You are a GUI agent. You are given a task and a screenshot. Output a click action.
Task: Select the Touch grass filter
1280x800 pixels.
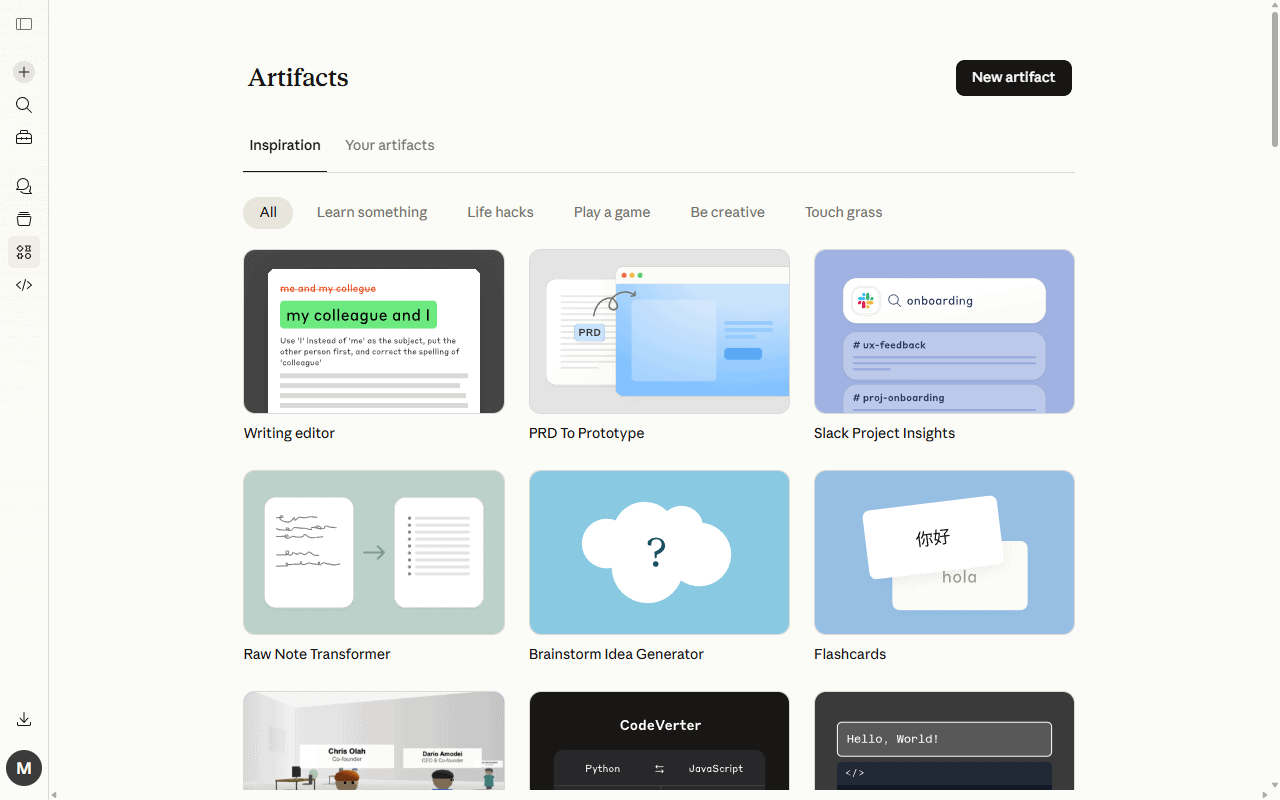(844, 212)
